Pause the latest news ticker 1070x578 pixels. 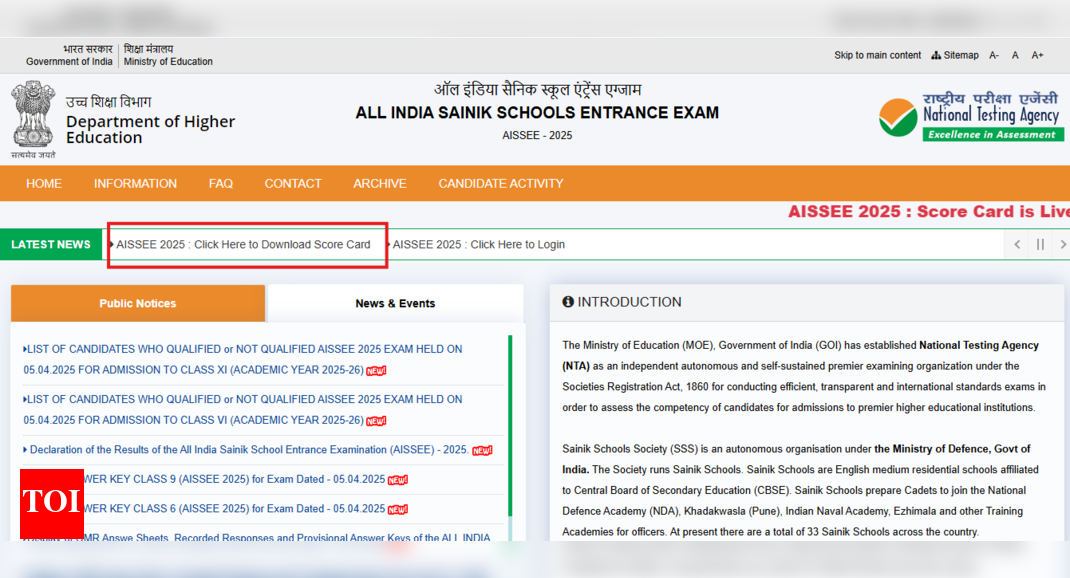(x=1040, y=244)
